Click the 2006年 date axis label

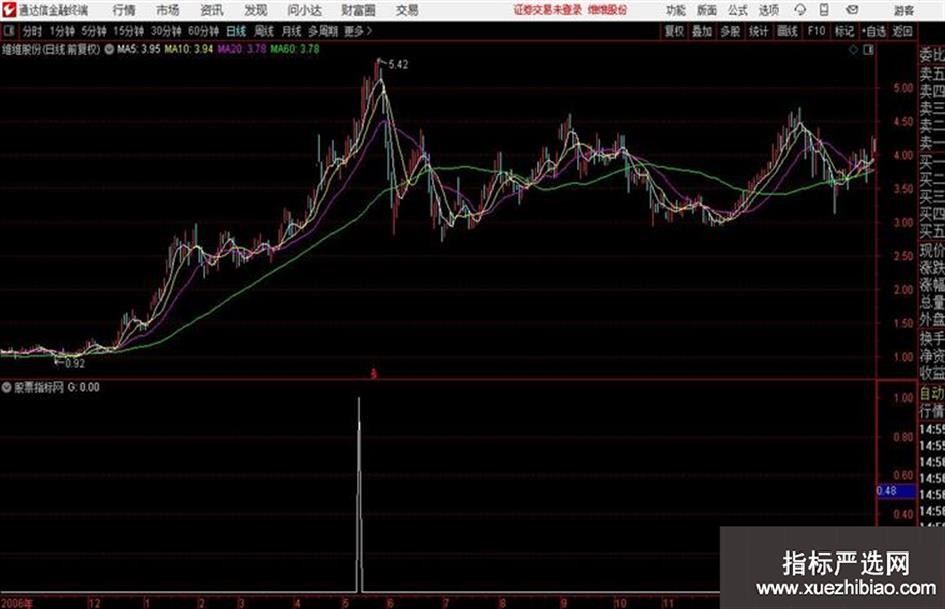coord(17,603)
